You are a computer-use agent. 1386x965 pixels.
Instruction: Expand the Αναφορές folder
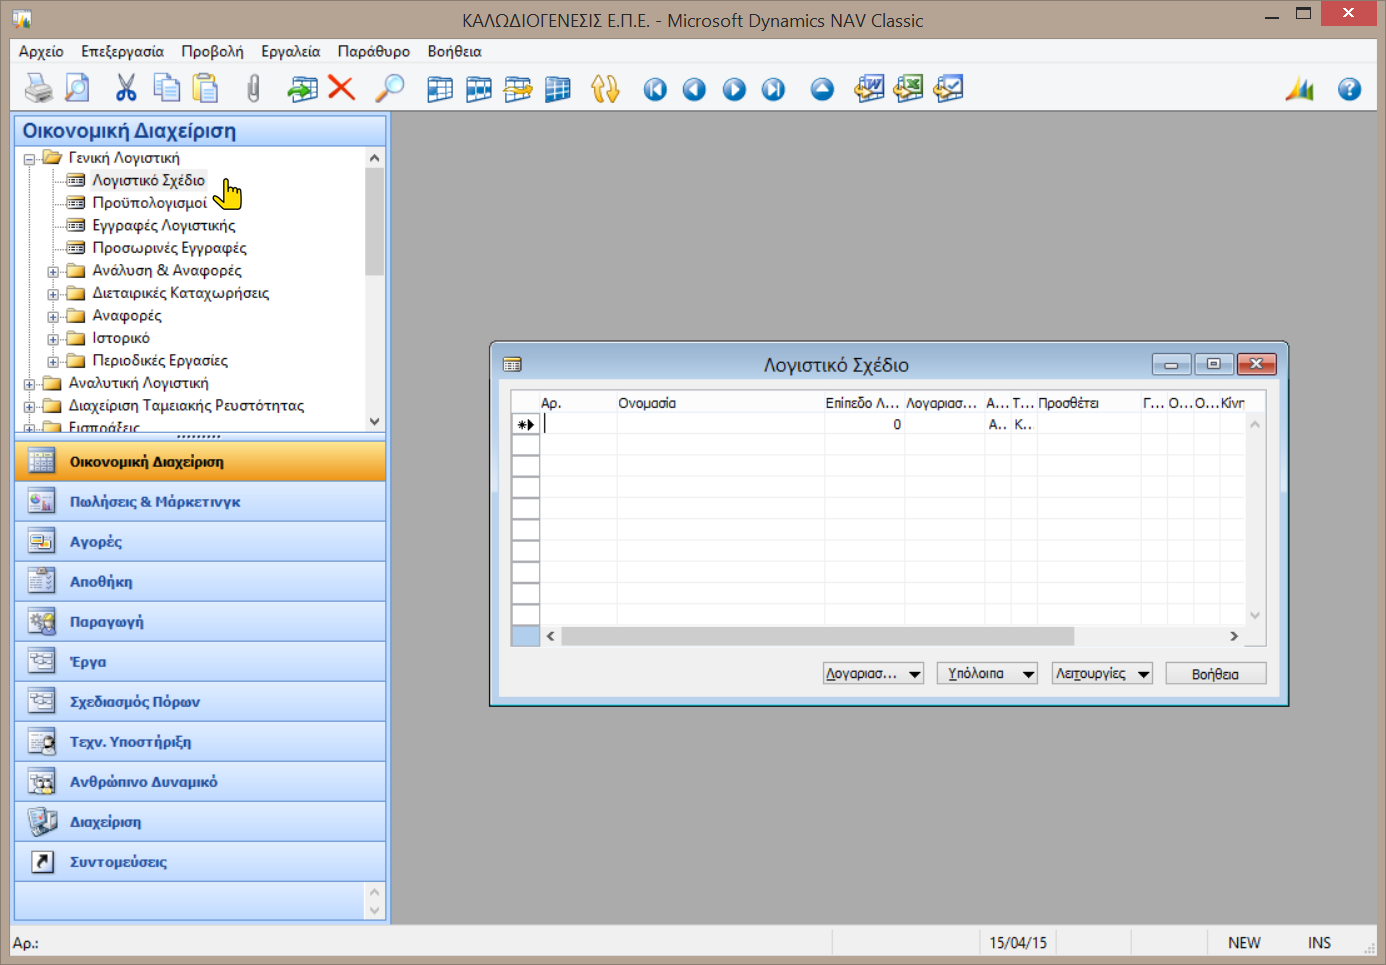point(54,316)
